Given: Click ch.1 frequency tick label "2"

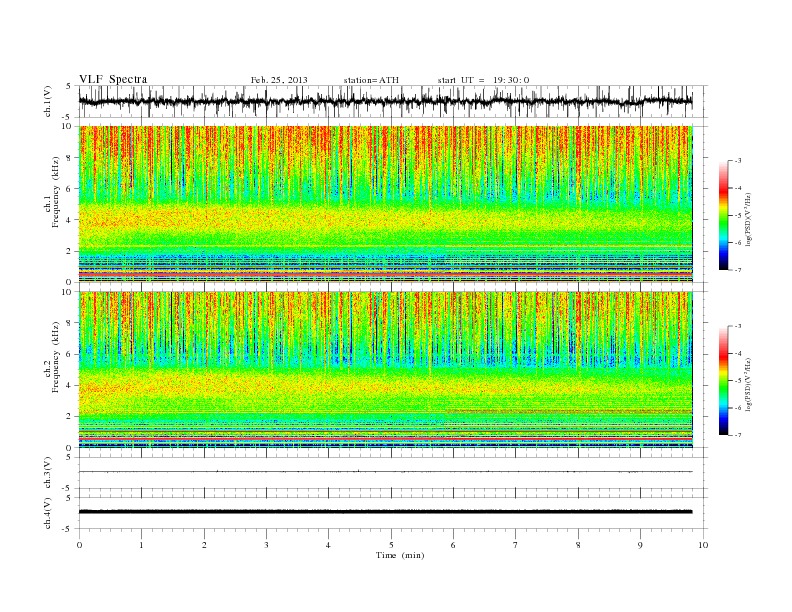Looking at the screenshot, I should 70,251.
